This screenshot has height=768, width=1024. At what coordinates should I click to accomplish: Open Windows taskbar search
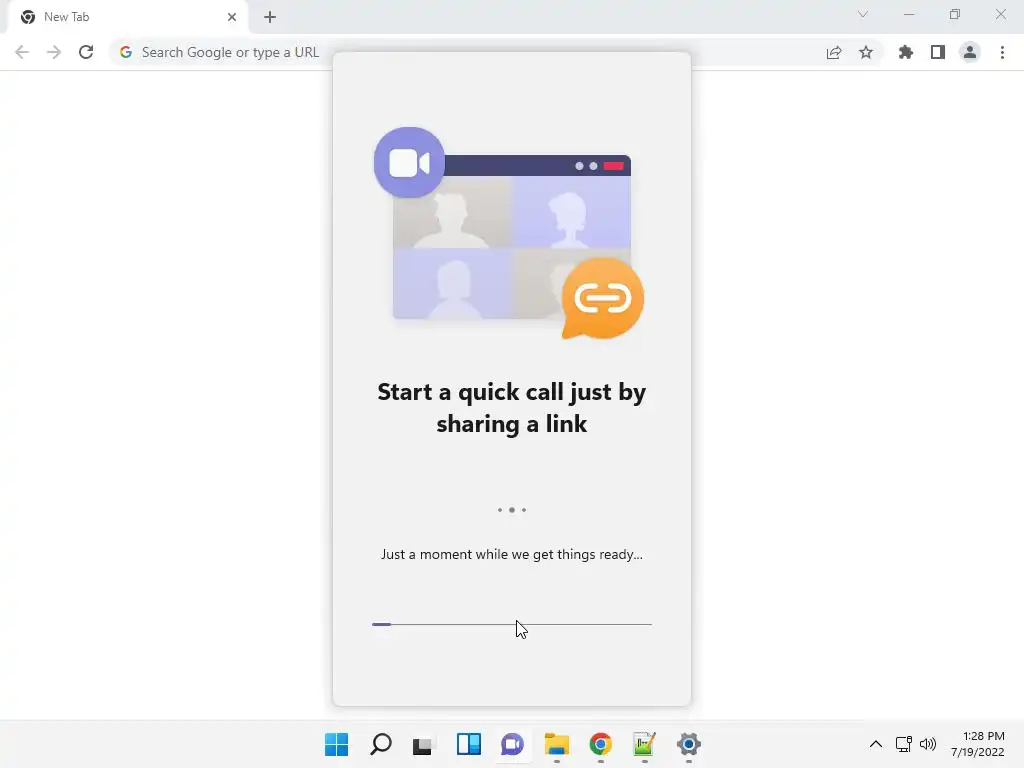381,744
